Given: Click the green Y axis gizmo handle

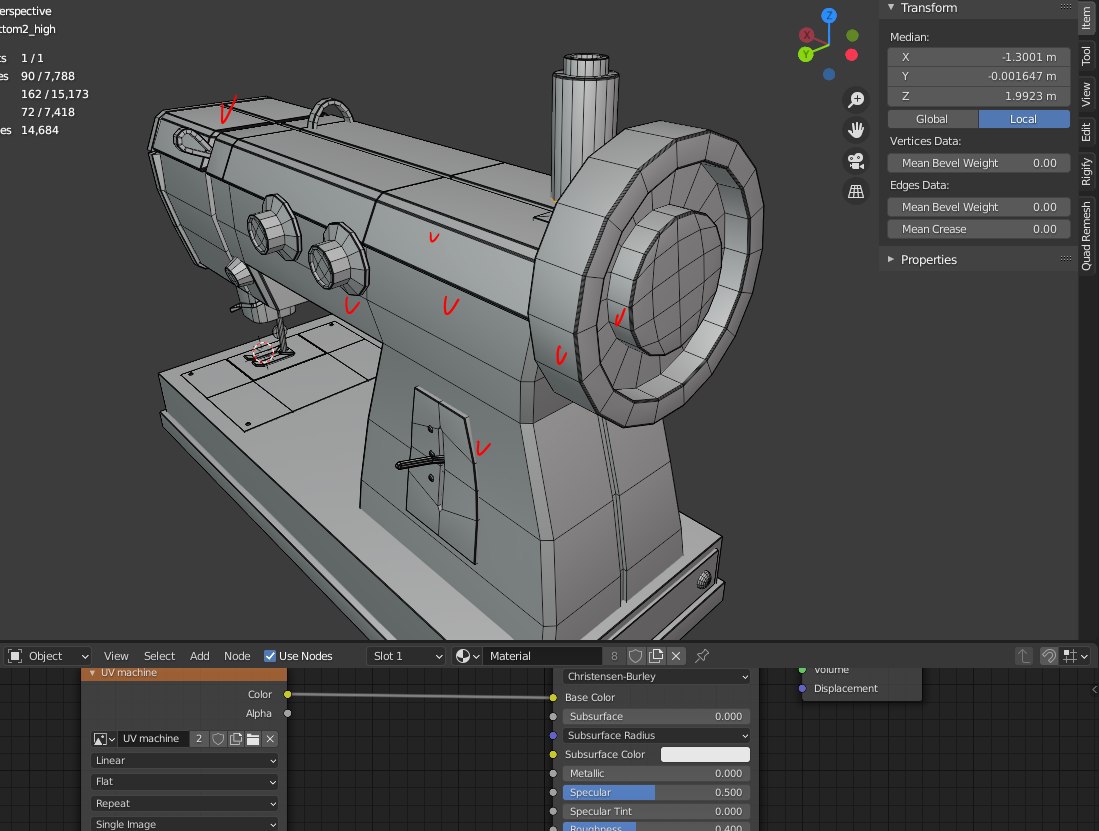Looking at the screenshot, I should (x=806, y=54).
